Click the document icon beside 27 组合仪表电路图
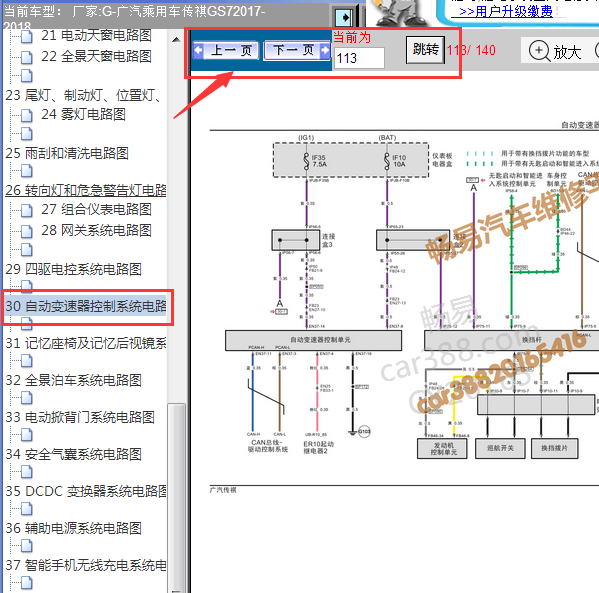This screenshot has width=599, height=593. point(26,210)
